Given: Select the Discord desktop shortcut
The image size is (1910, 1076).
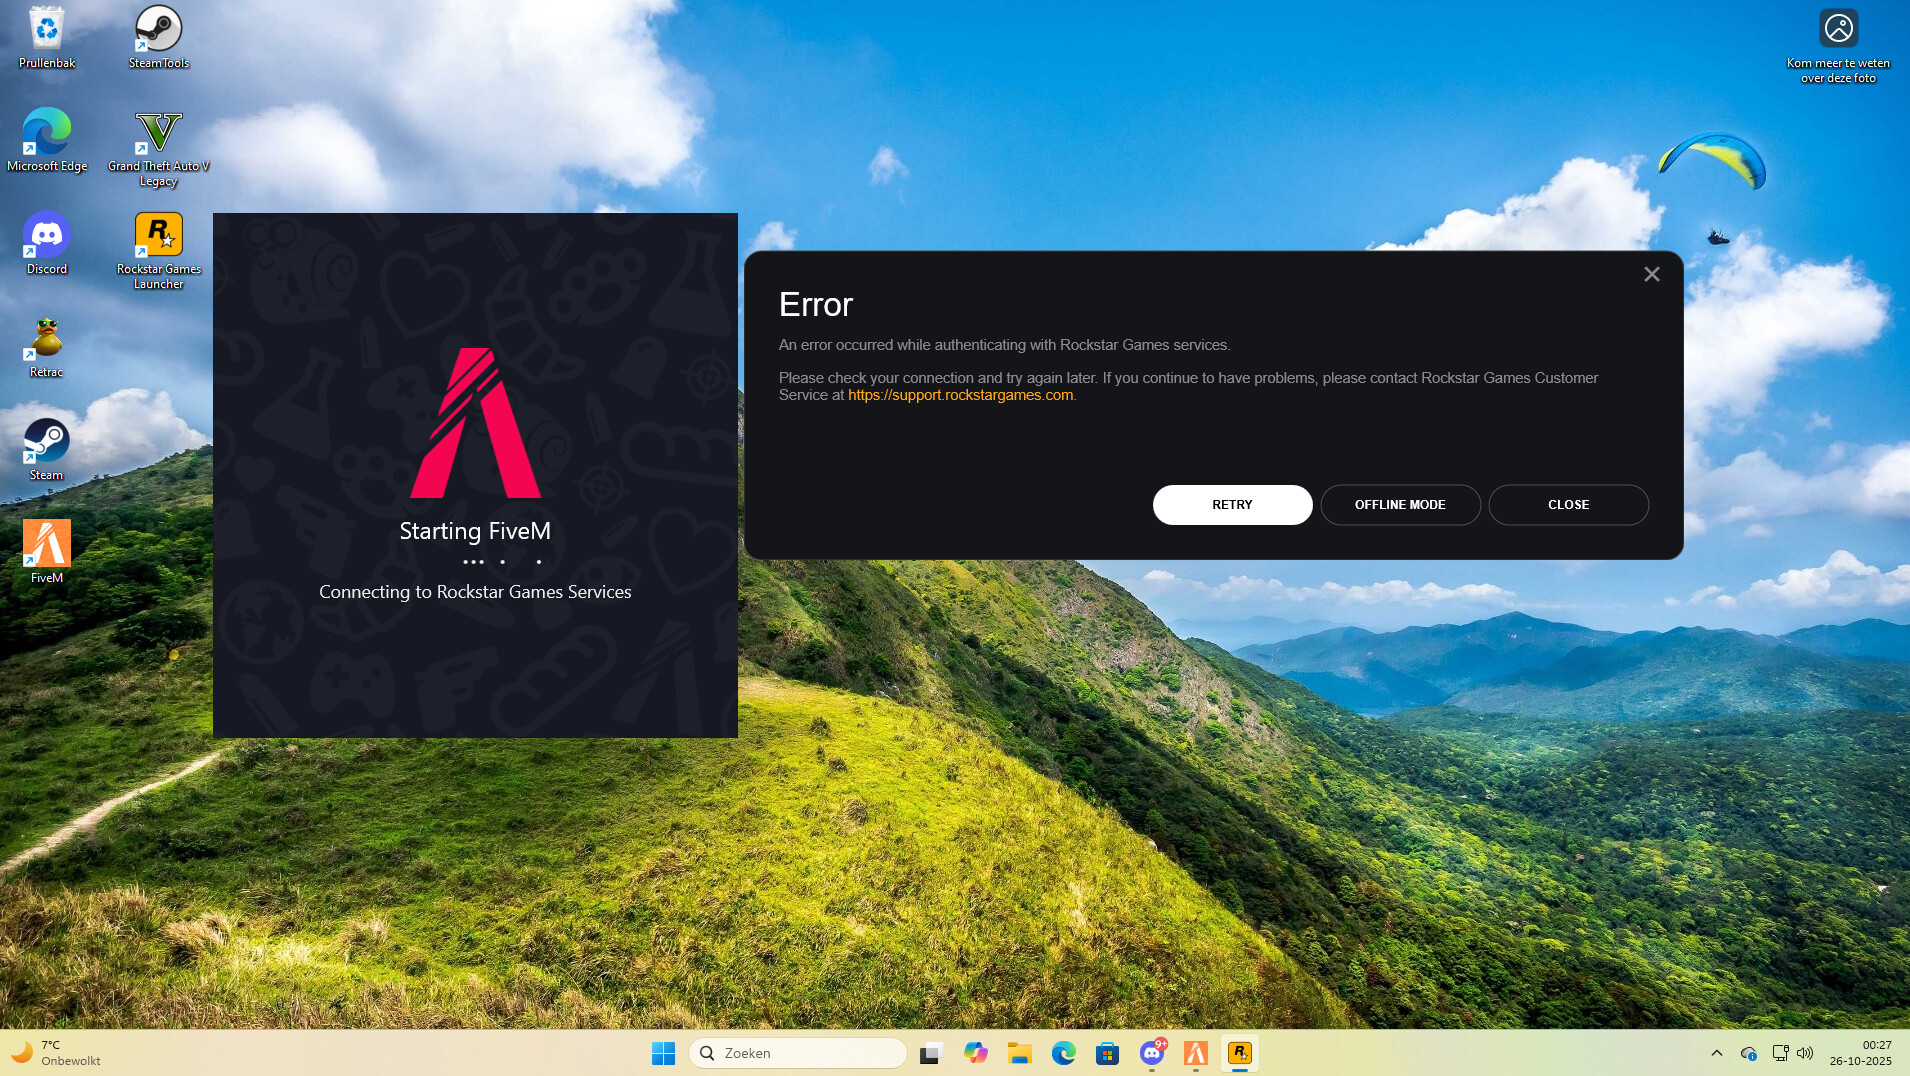Looking at the screenshot, I should [x=47, y=243].
